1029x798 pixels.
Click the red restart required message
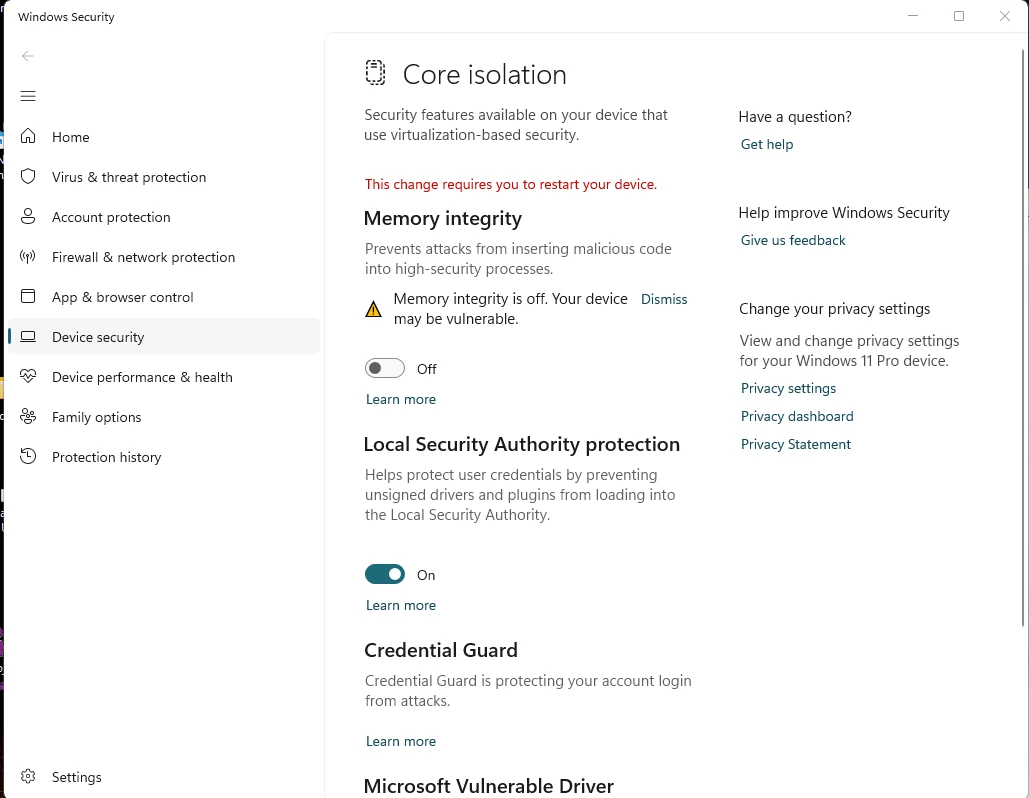click(511, 184)
